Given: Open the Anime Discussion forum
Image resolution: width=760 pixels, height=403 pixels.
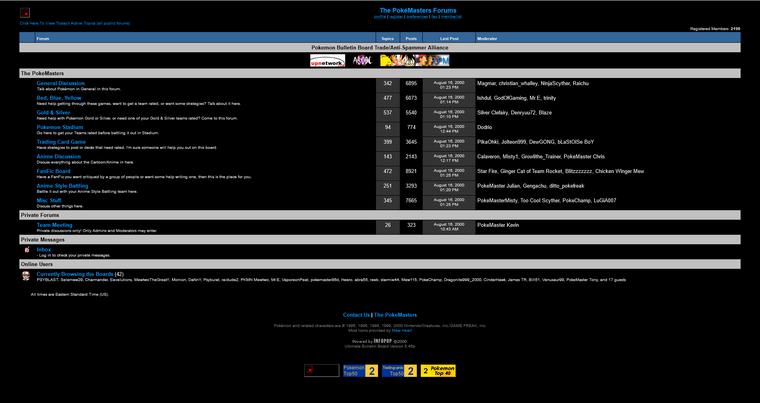Looking at the screenshot, I should click(59, 157).
